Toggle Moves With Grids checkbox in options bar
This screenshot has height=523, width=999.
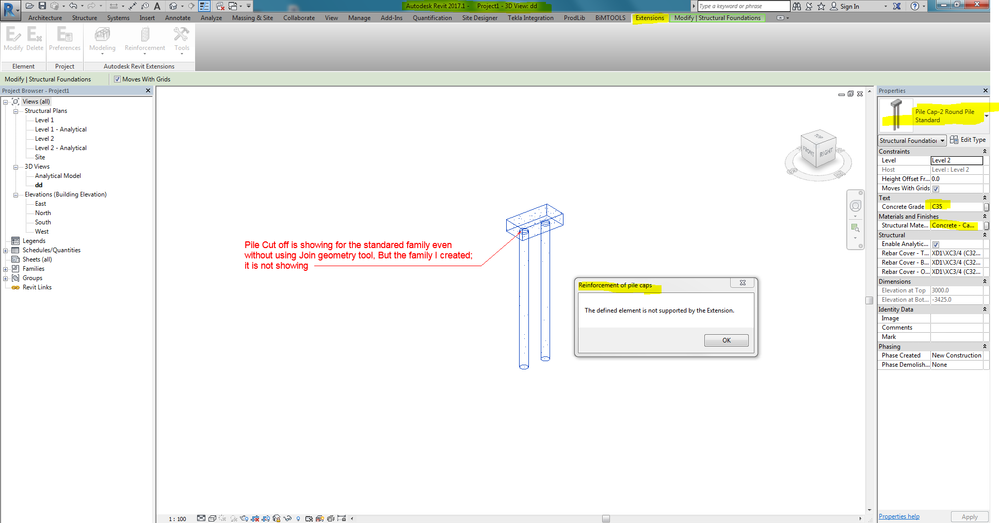117,79
